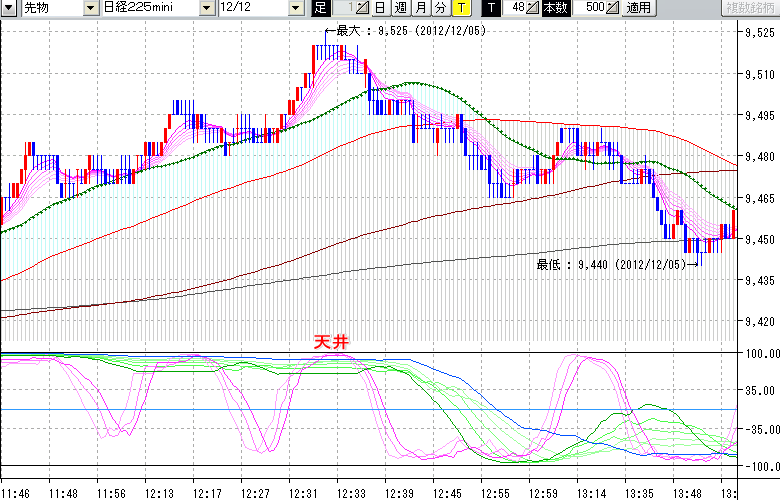Select monthly 月 candle interval

tap(420, 8)
